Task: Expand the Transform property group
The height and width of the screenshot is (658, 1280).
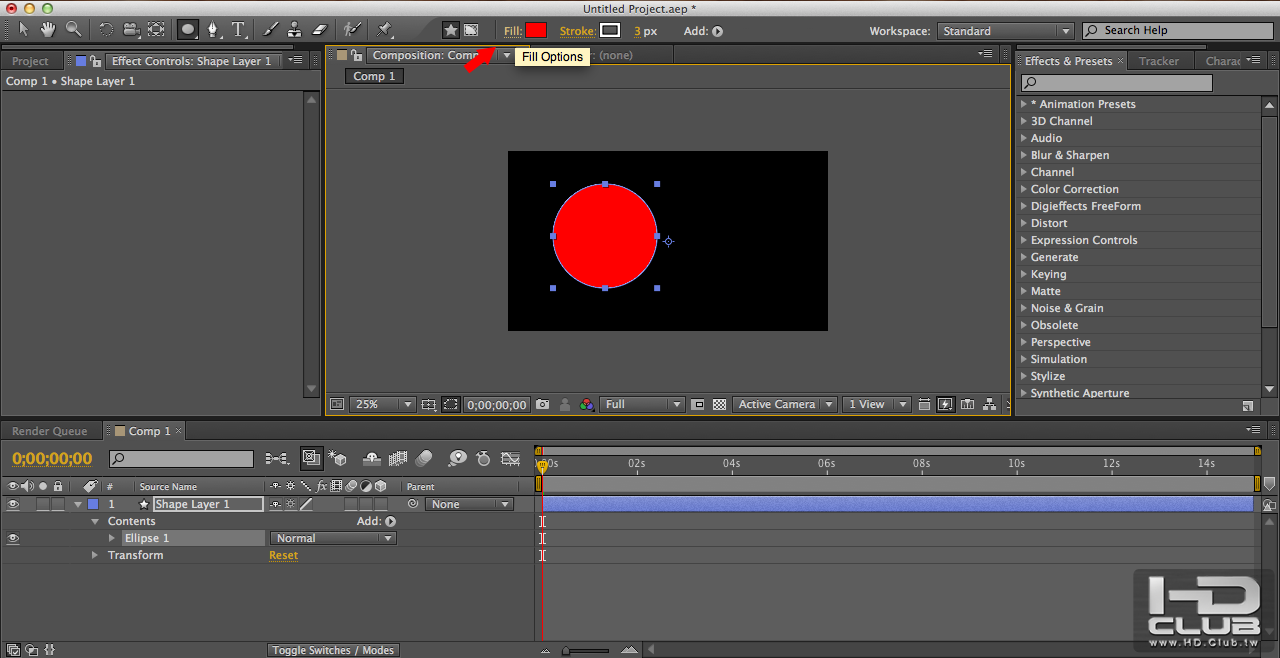Action: coord(96,555)
